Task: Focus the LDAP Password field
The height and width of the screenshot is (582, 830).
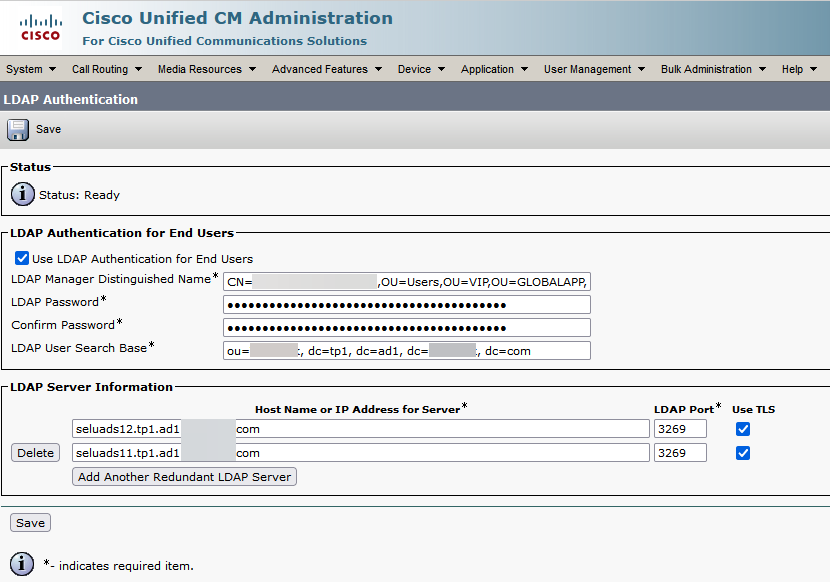Action: click(407, 305)
